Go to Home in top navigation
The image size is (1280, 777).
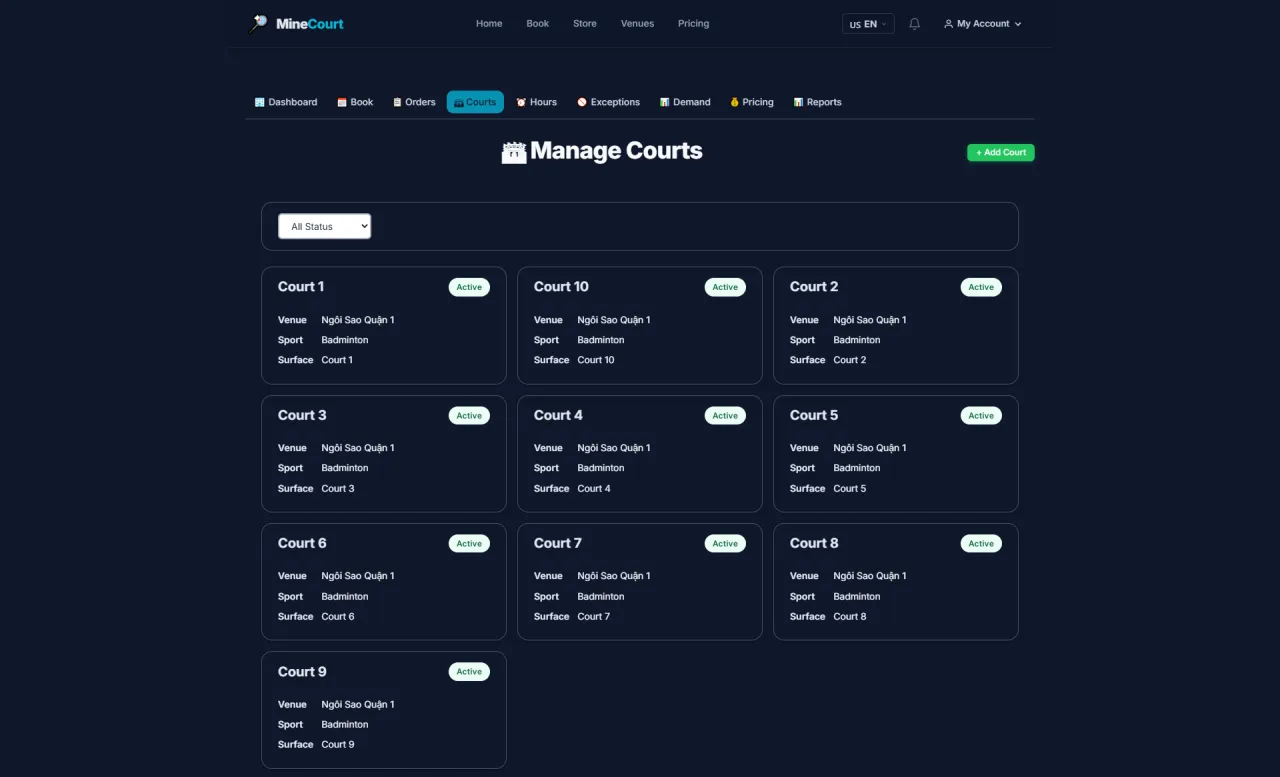489,24
